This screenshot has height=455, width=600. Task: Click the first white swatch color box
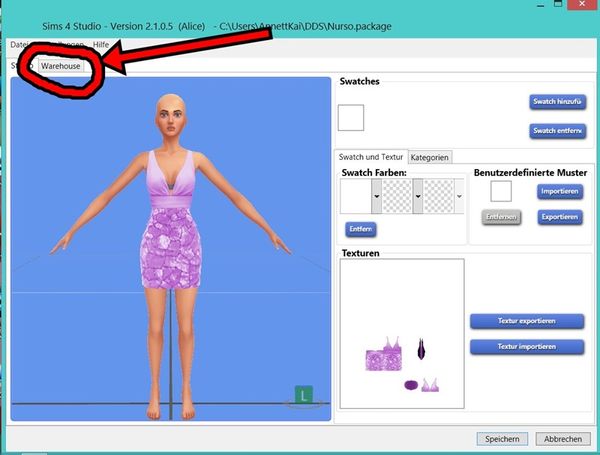point(355,196)
